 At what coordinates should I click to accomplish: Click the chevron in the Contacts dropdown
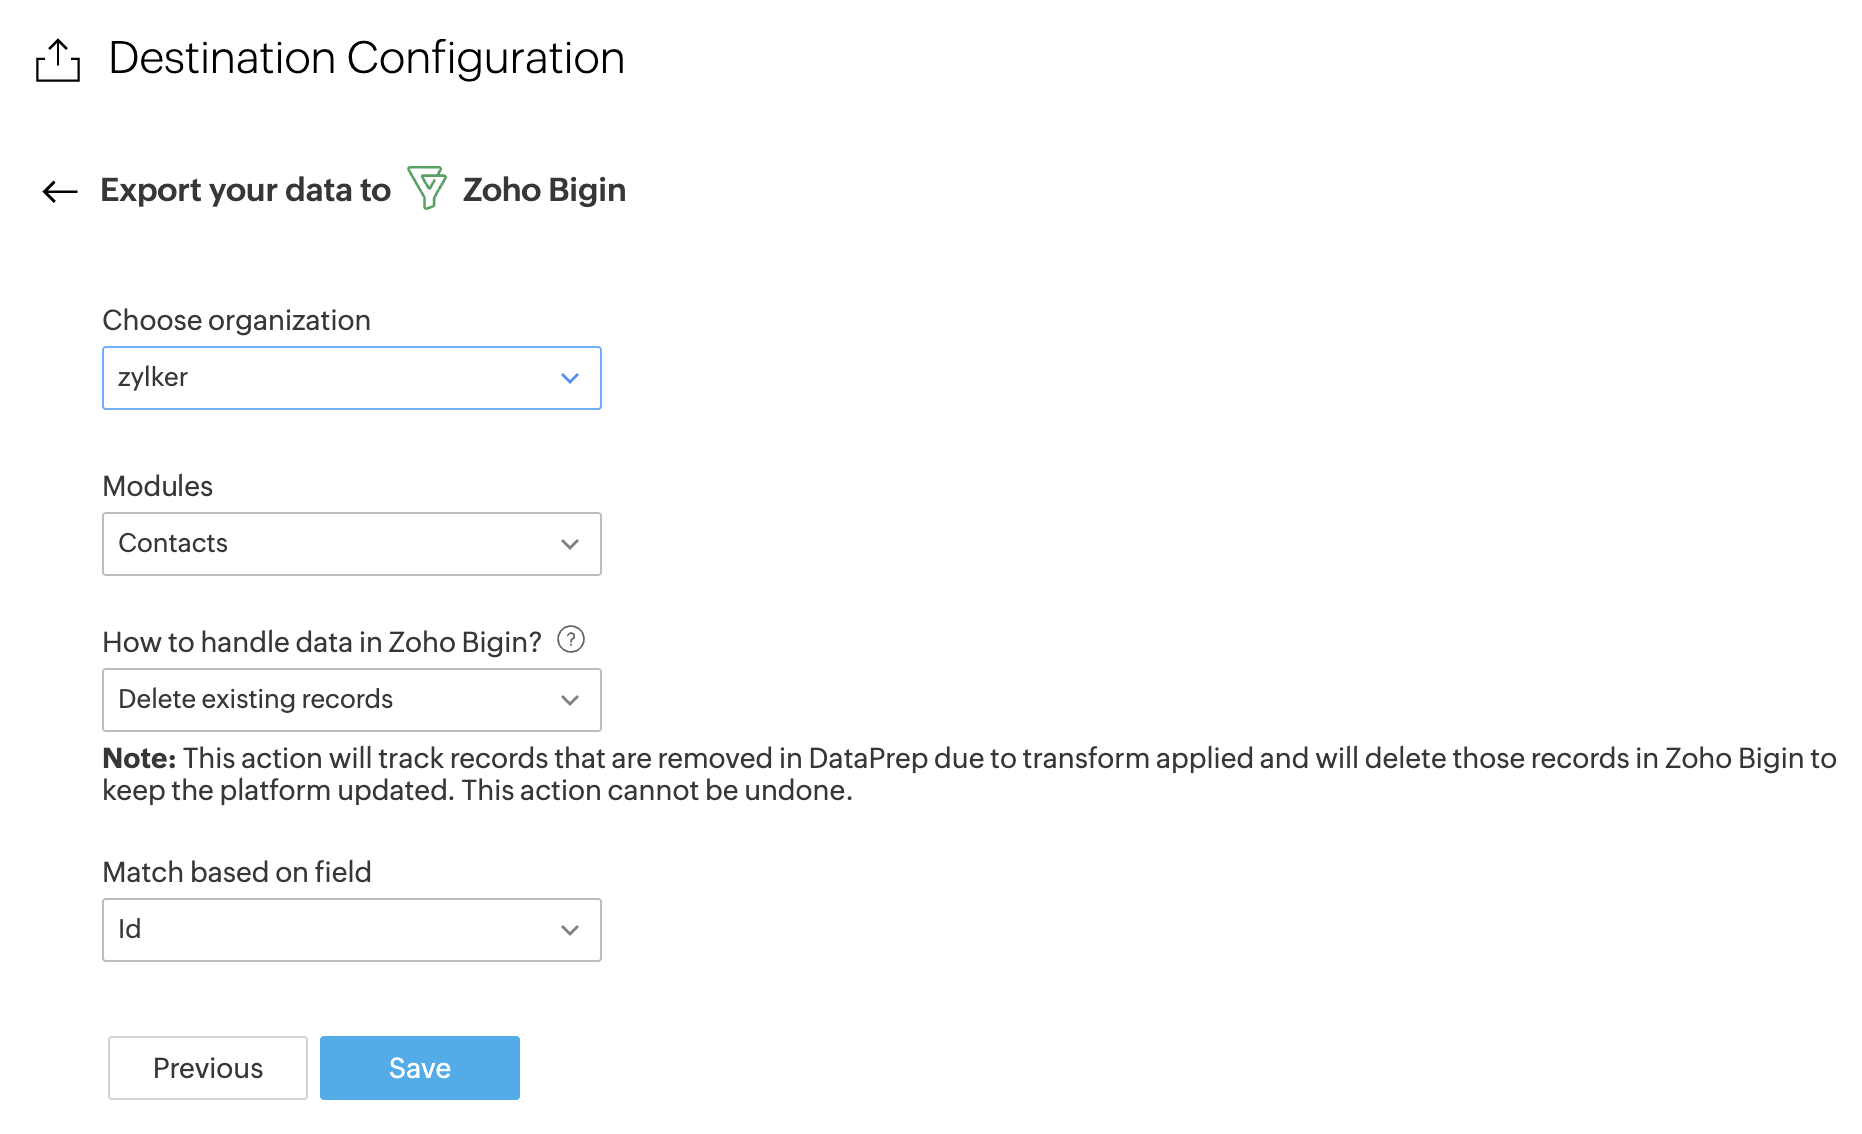(x=570, y=544)
